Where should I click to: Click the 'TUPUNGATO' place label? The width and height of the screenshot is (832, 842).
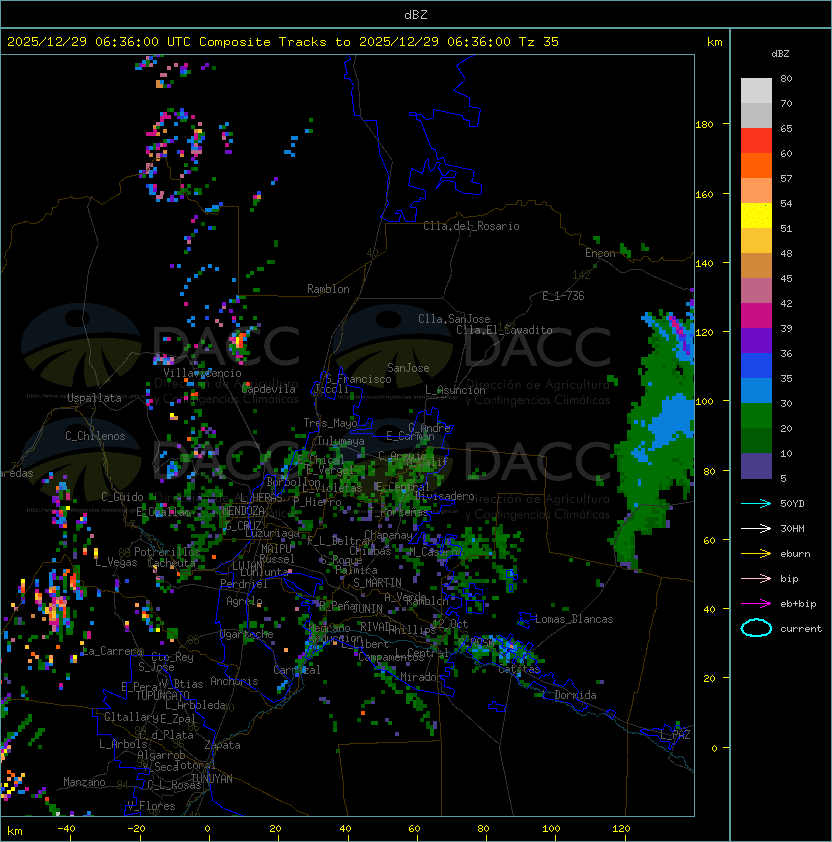click(162, 695)
